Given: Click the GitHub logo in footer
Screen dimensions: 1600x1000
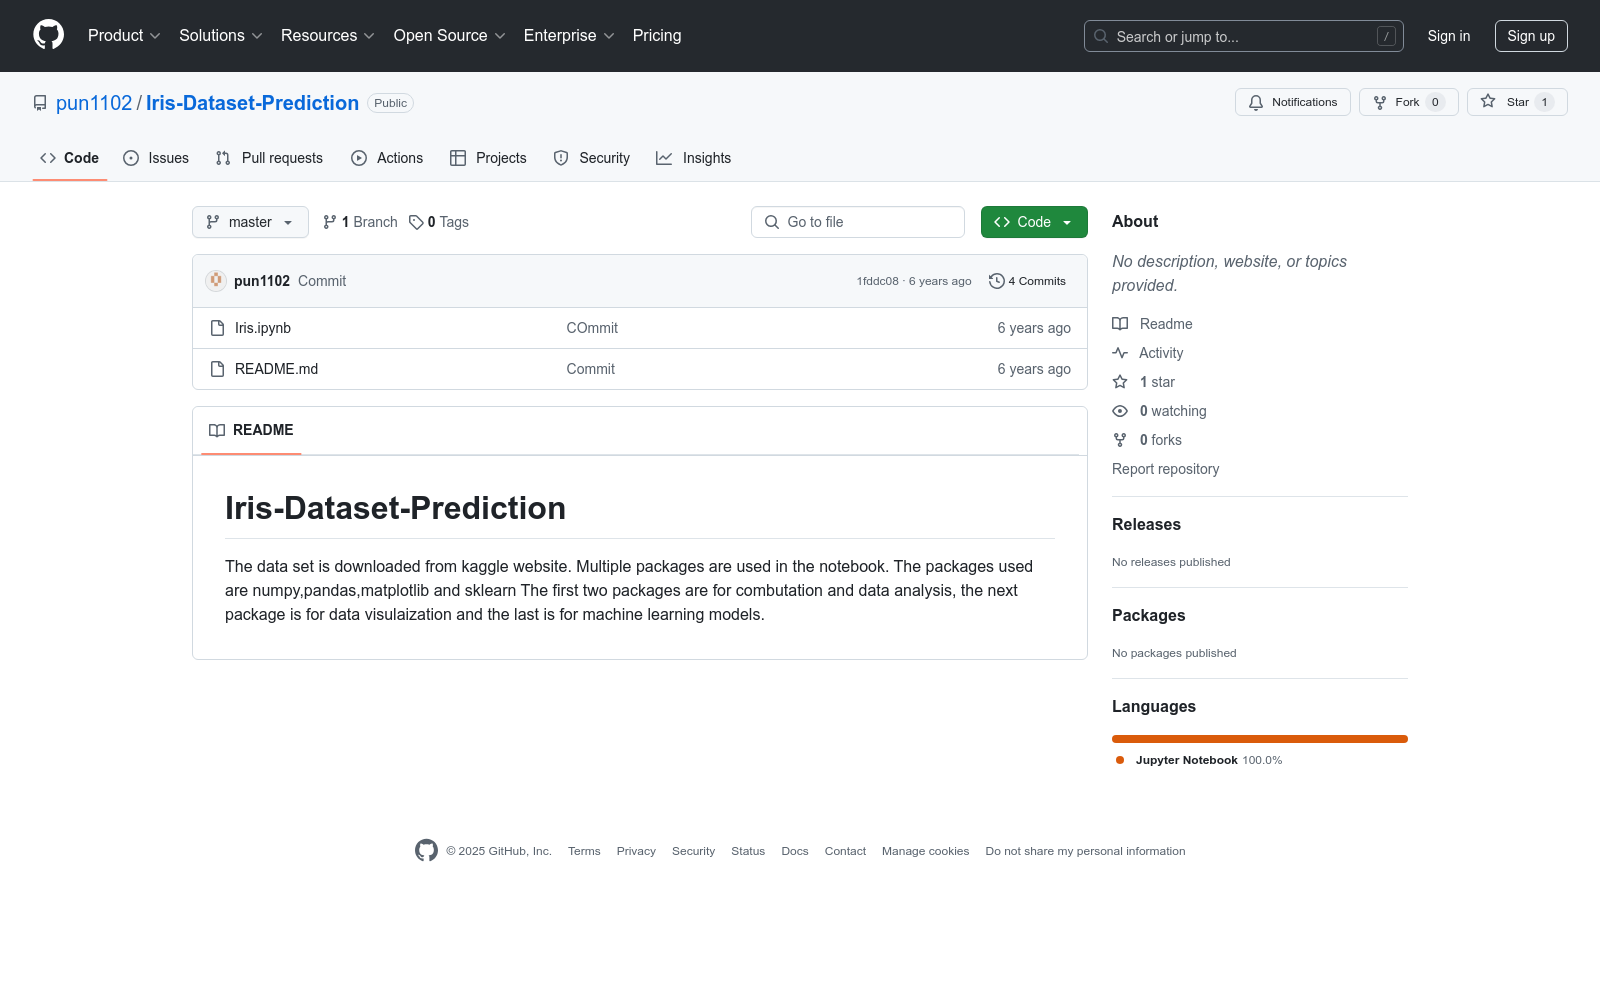Looking at the screenshot, I should click(426, 851).
